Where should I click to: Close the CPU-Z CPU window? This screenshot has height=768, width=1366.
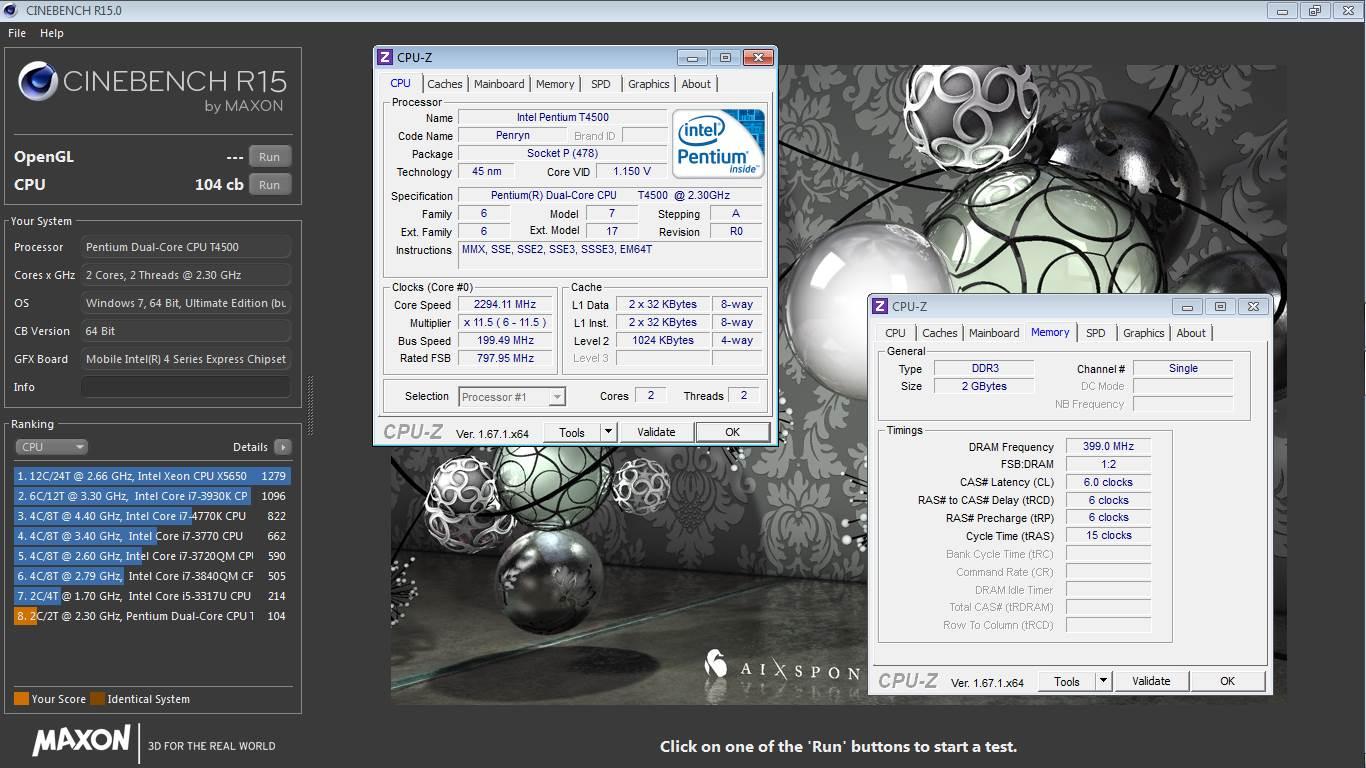(760, 58)
